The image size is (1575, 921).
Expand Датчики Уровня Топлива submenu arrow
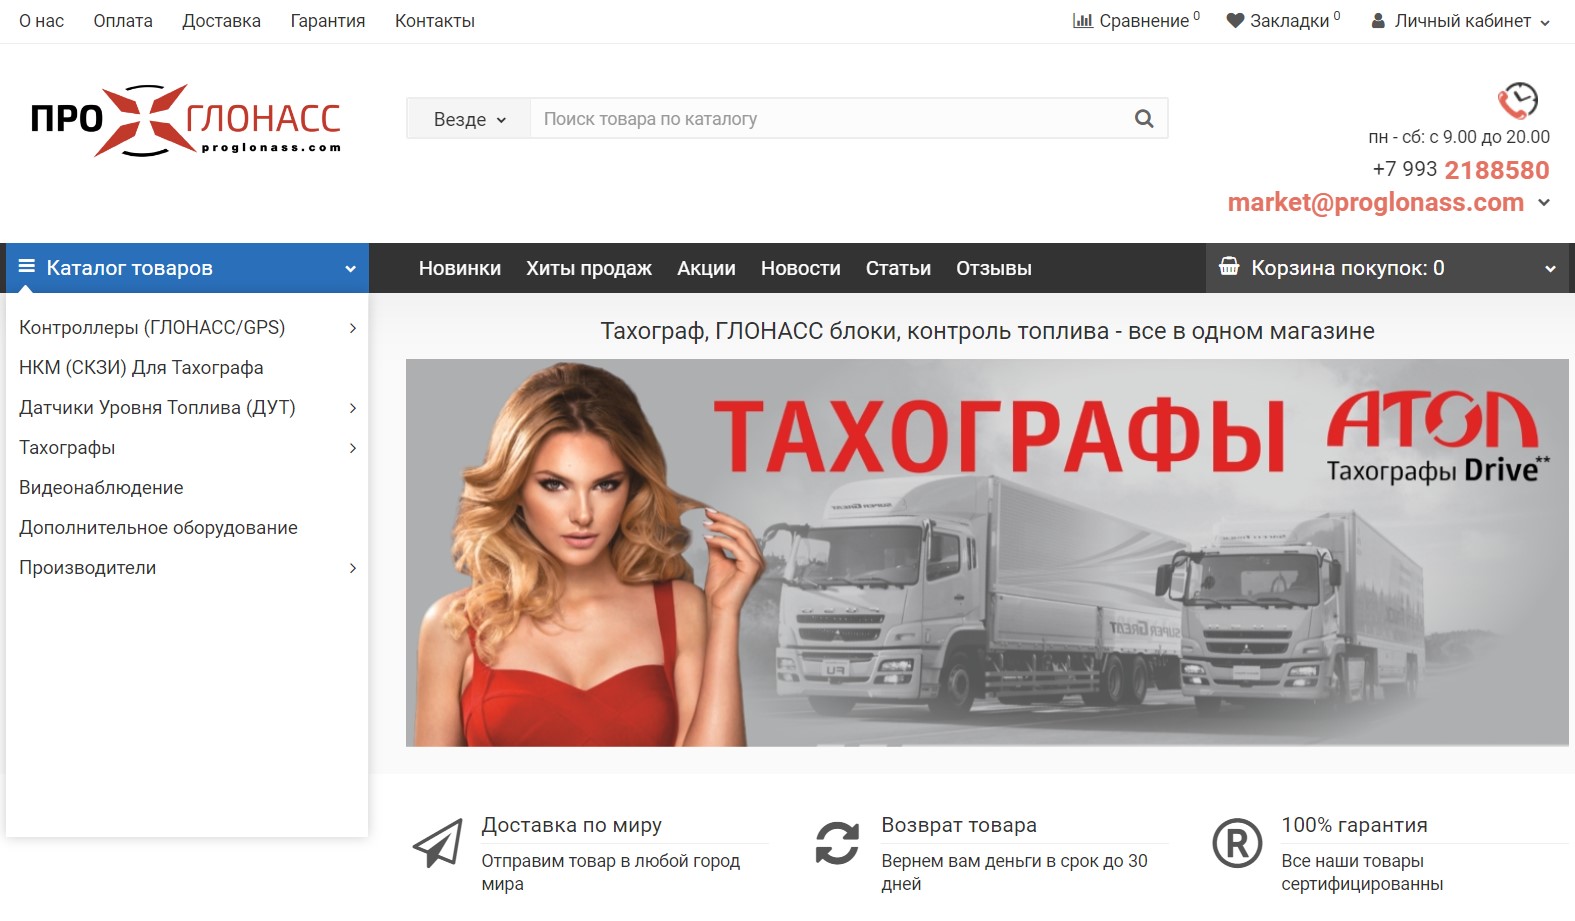click(353, 408)
